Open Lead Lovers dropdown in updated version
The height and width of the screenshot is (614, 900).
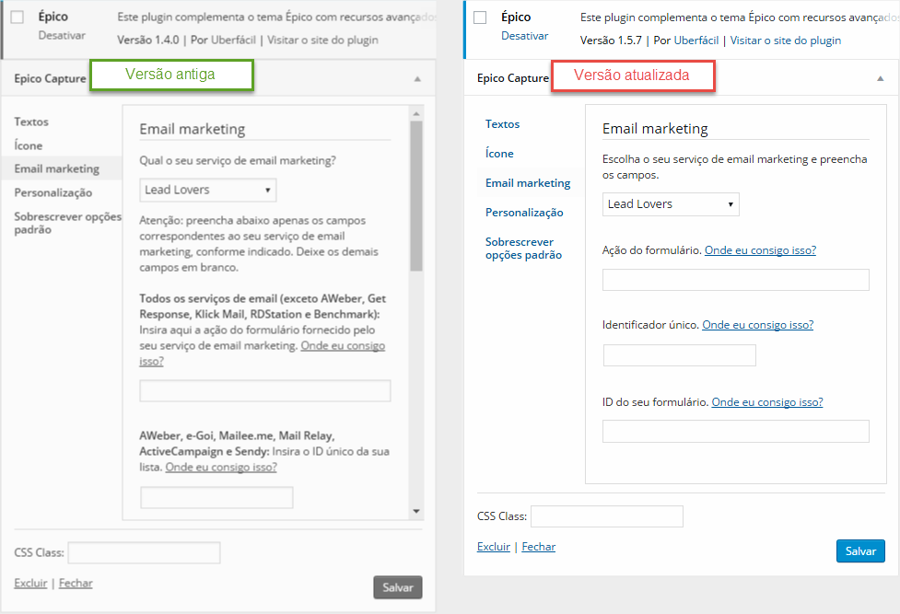coord(670,204)
